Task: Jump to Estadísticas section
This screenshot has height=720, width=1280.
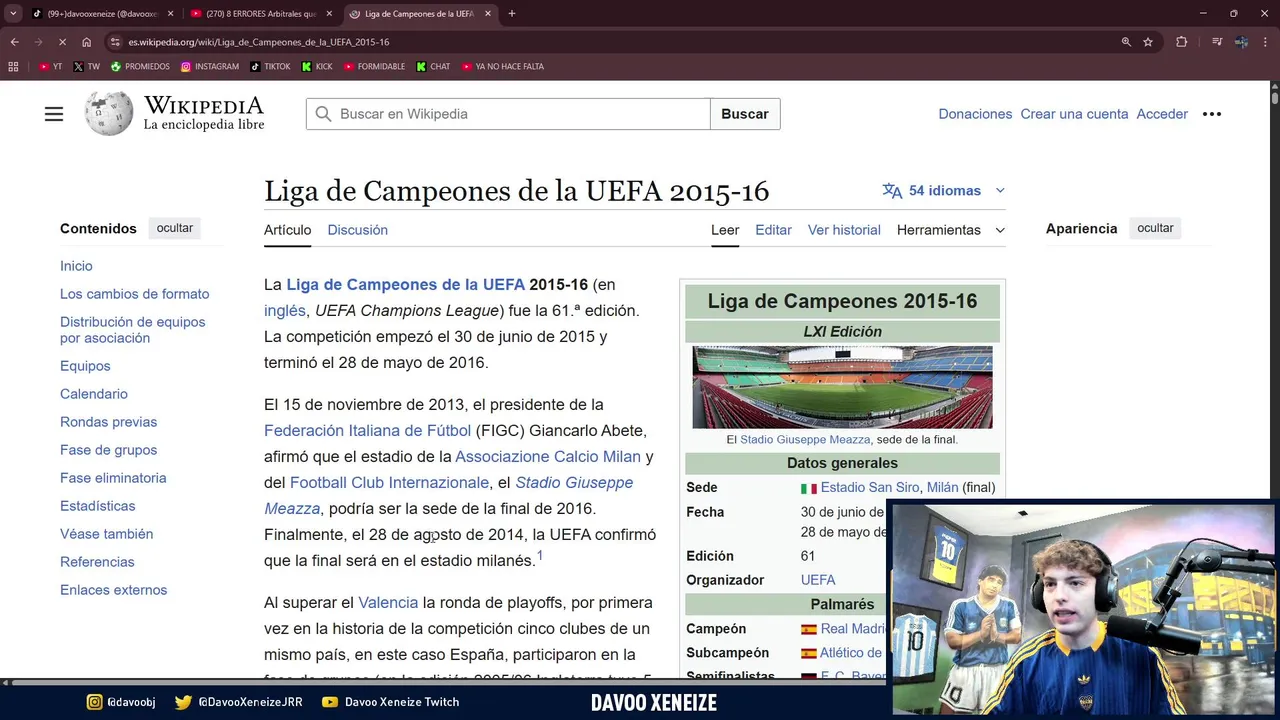Action: click(97, 506)
